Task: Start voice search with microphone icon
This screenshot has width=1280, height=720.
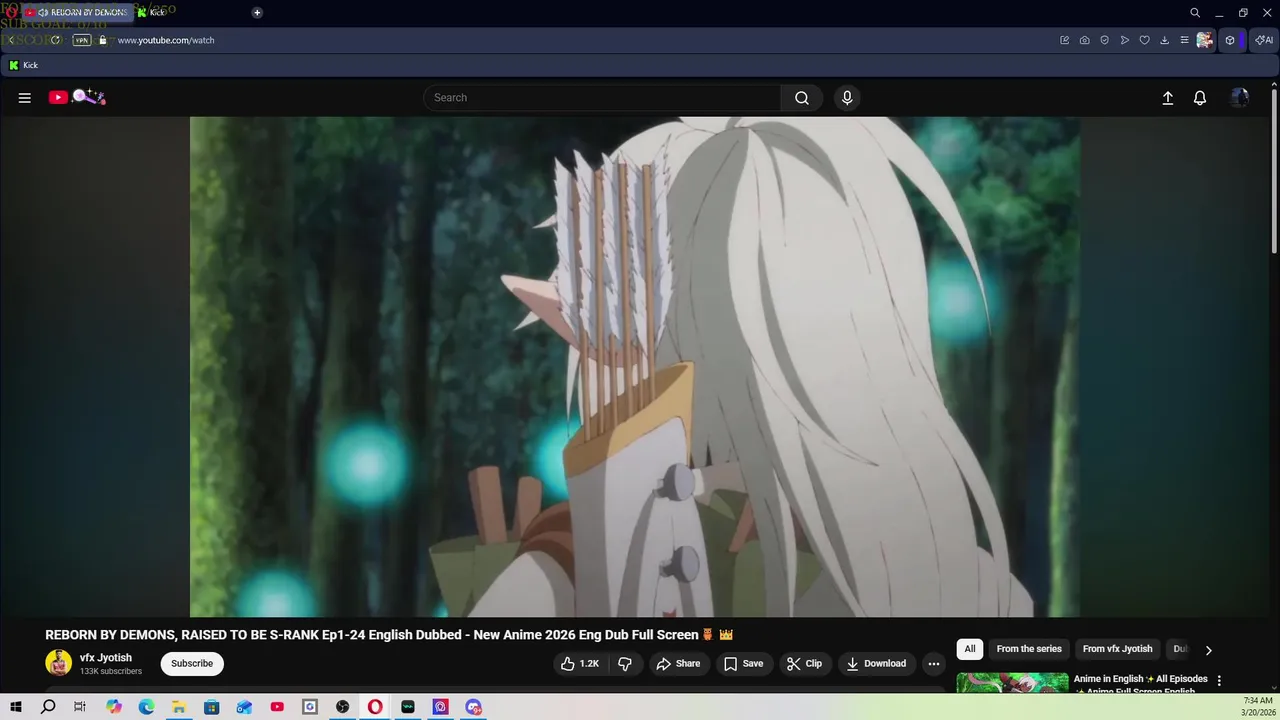Action: click(x=847, y=98)
